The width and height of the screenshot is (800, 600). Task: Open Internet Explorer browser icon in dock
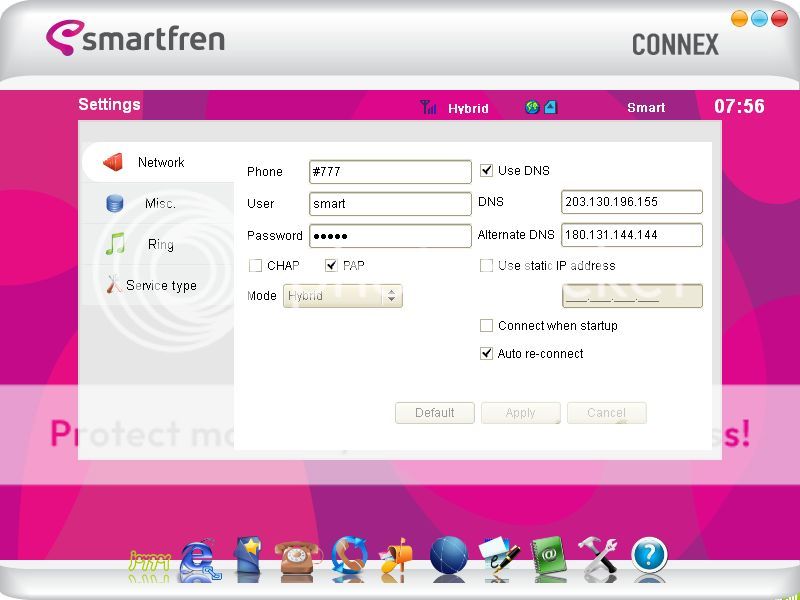tap(199, 558)
